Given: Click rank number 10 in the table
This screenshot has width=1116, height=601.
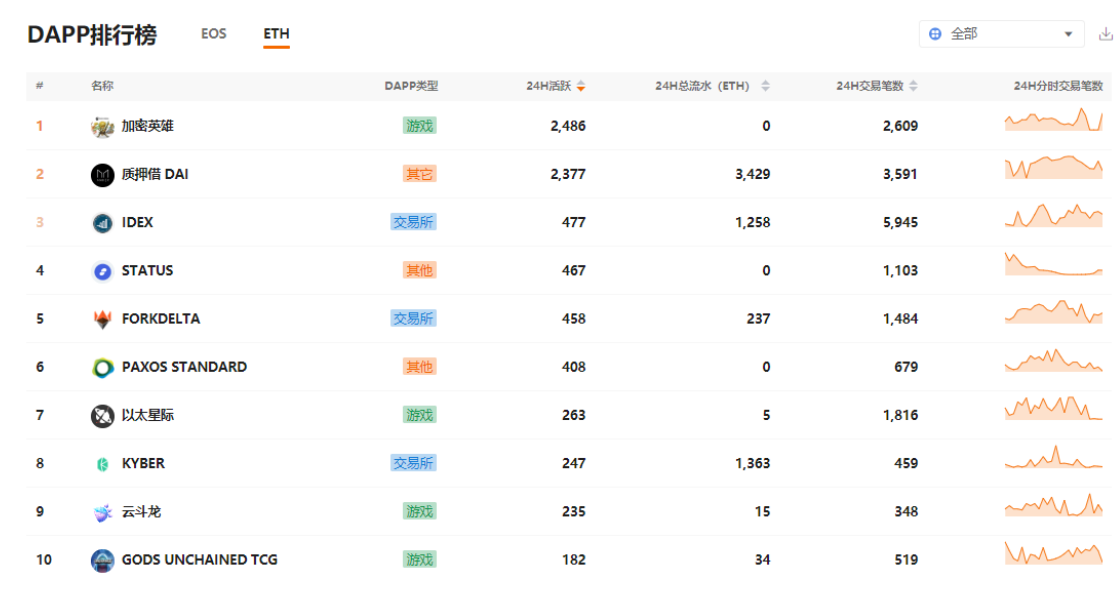Looking at the screenshot, I should point(43,560).
